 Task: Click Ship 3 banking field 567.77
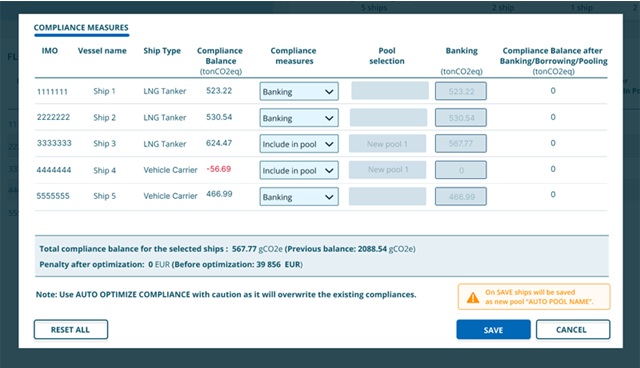pyautogui.click(x=461, y=144)
